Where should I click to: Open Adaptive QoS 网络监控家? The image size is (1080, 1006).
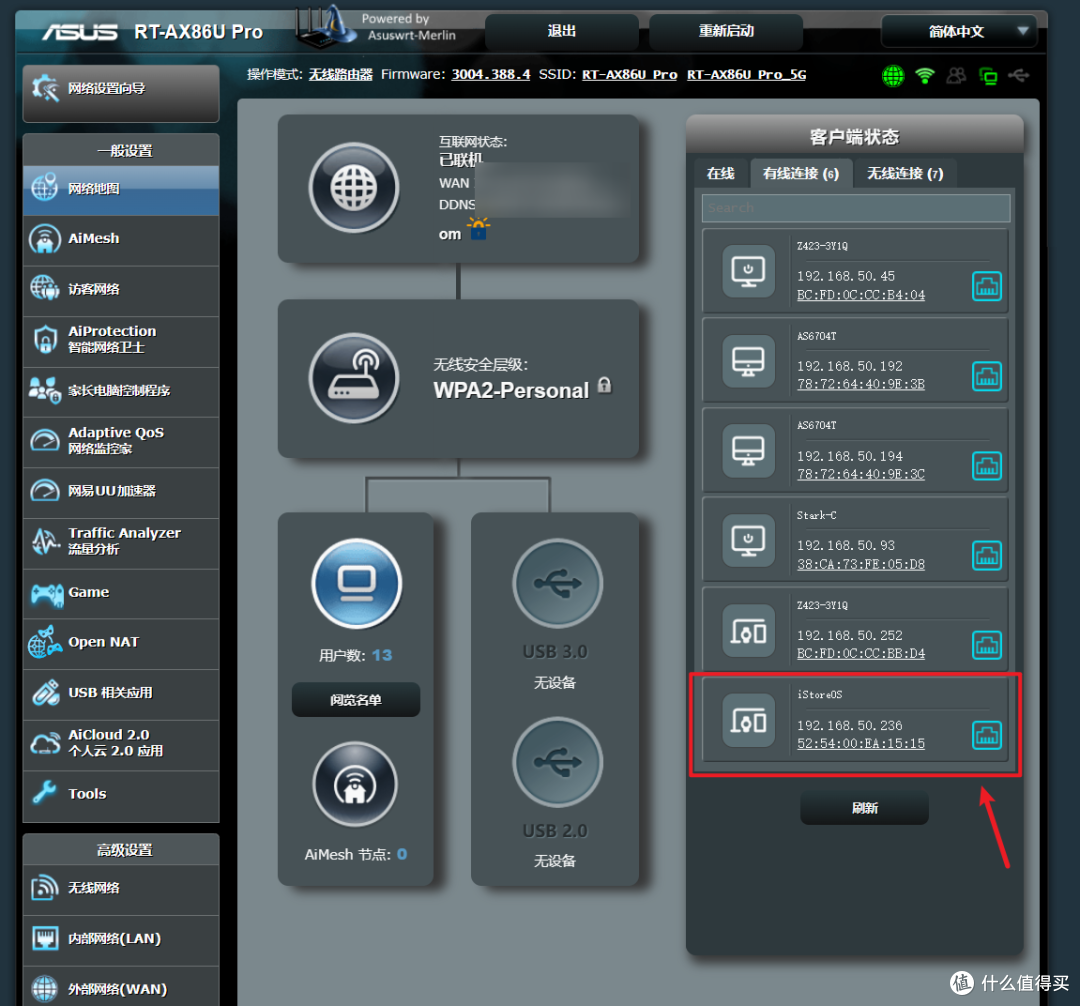pyautogui.click(x=121, y=441)
